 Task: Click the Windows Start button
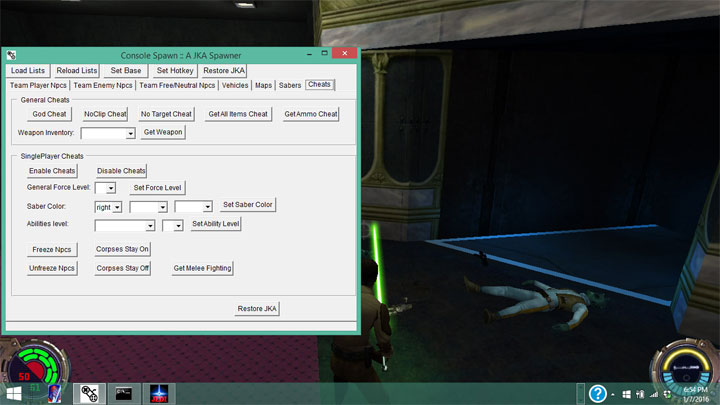(17, 393)
